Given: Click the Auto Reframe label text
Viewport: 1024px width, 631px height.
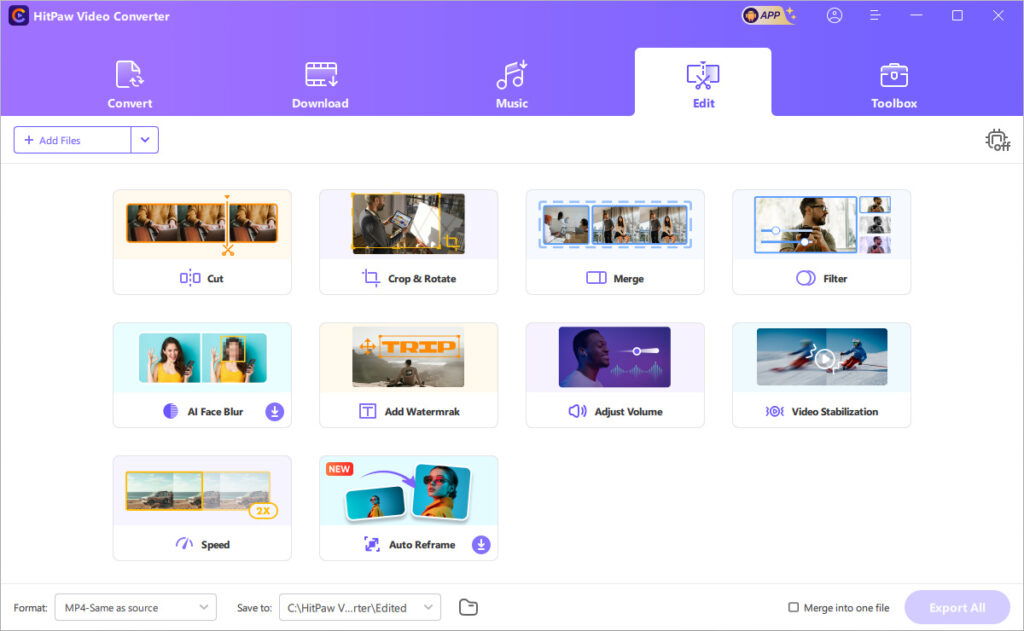Looking at the screenshot, I should 422,545.
